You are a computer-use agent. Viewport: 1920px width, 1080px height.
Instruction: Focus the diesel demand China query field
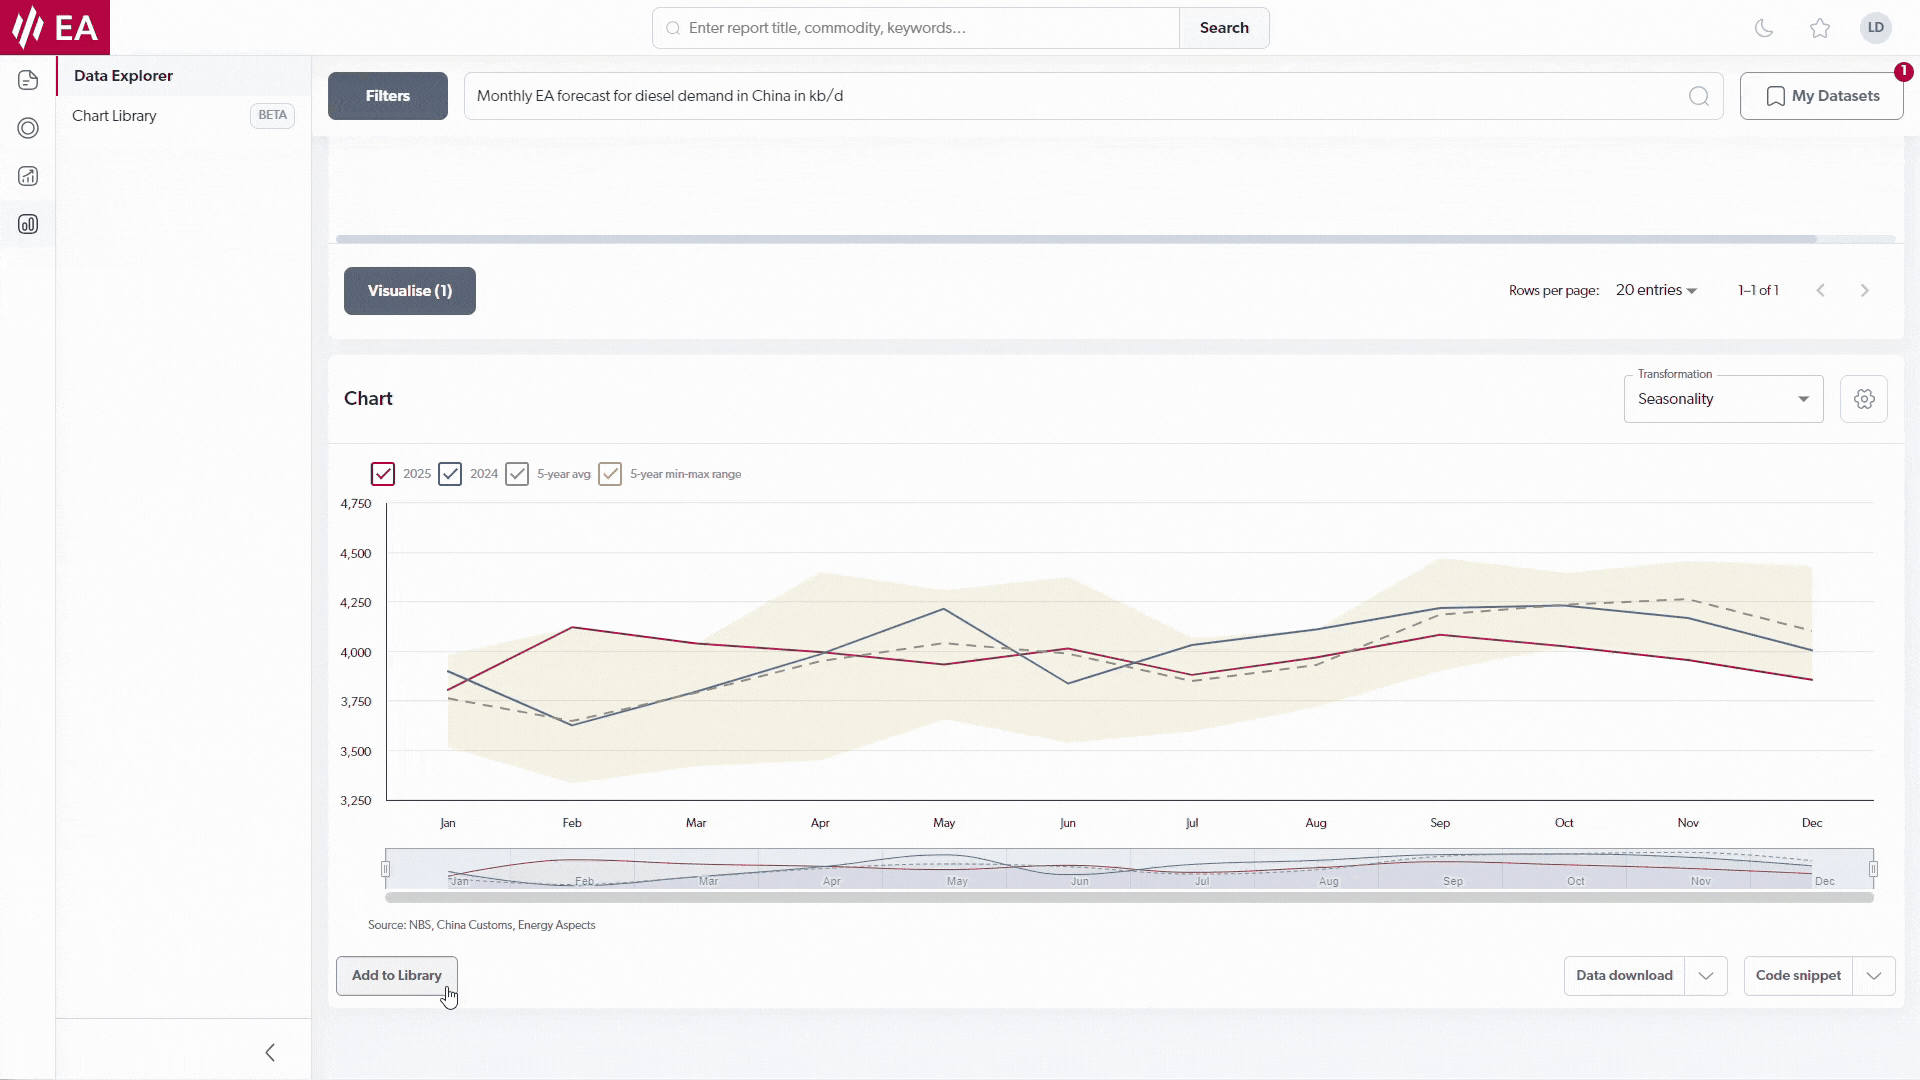tap(1094, 96)
